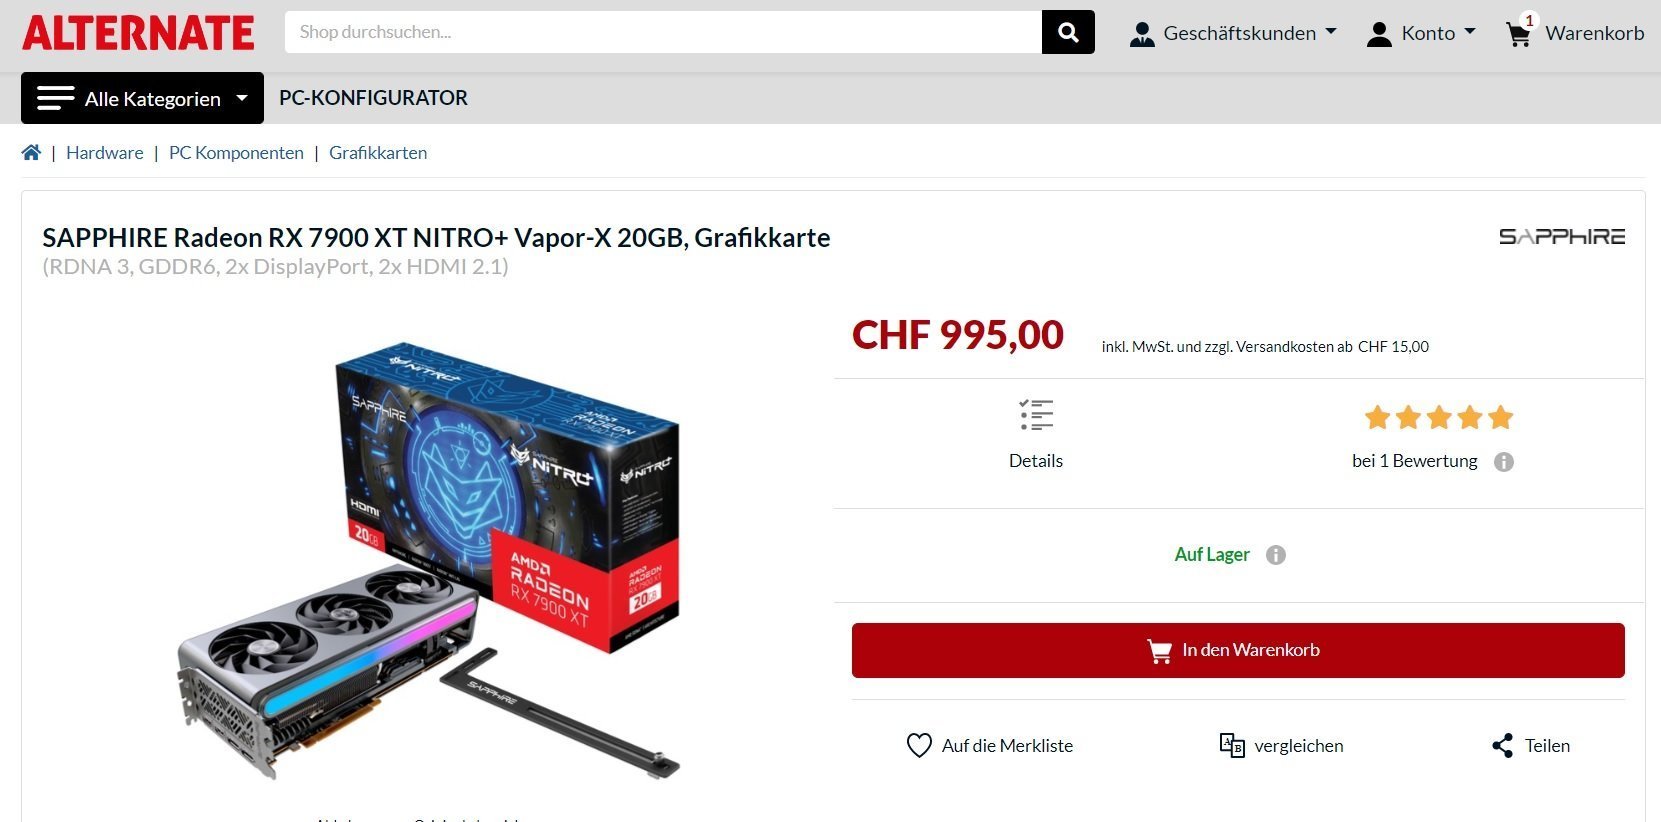
Task: Expand the Konto account dropdown
Action: pos(1421,33)
